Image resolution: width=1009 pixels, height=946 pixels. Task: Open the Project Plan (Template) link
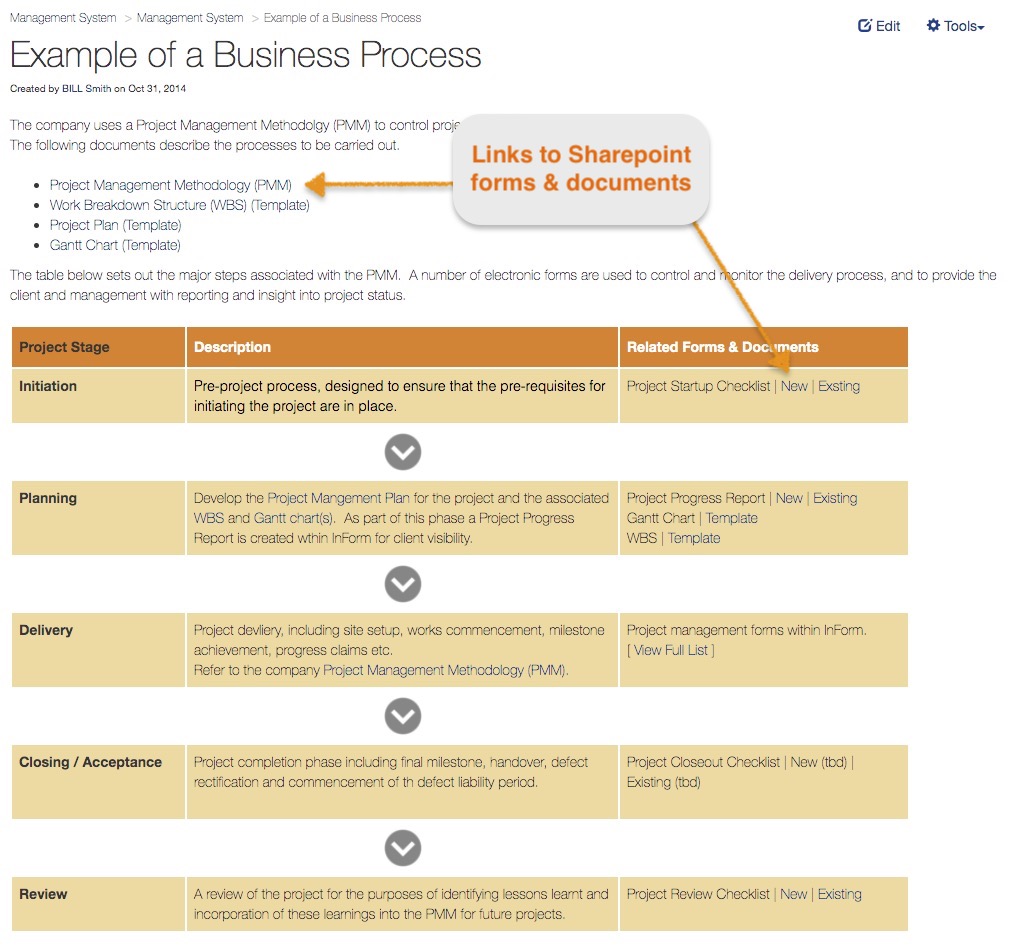pyautogui.click(x=116, y=225)
